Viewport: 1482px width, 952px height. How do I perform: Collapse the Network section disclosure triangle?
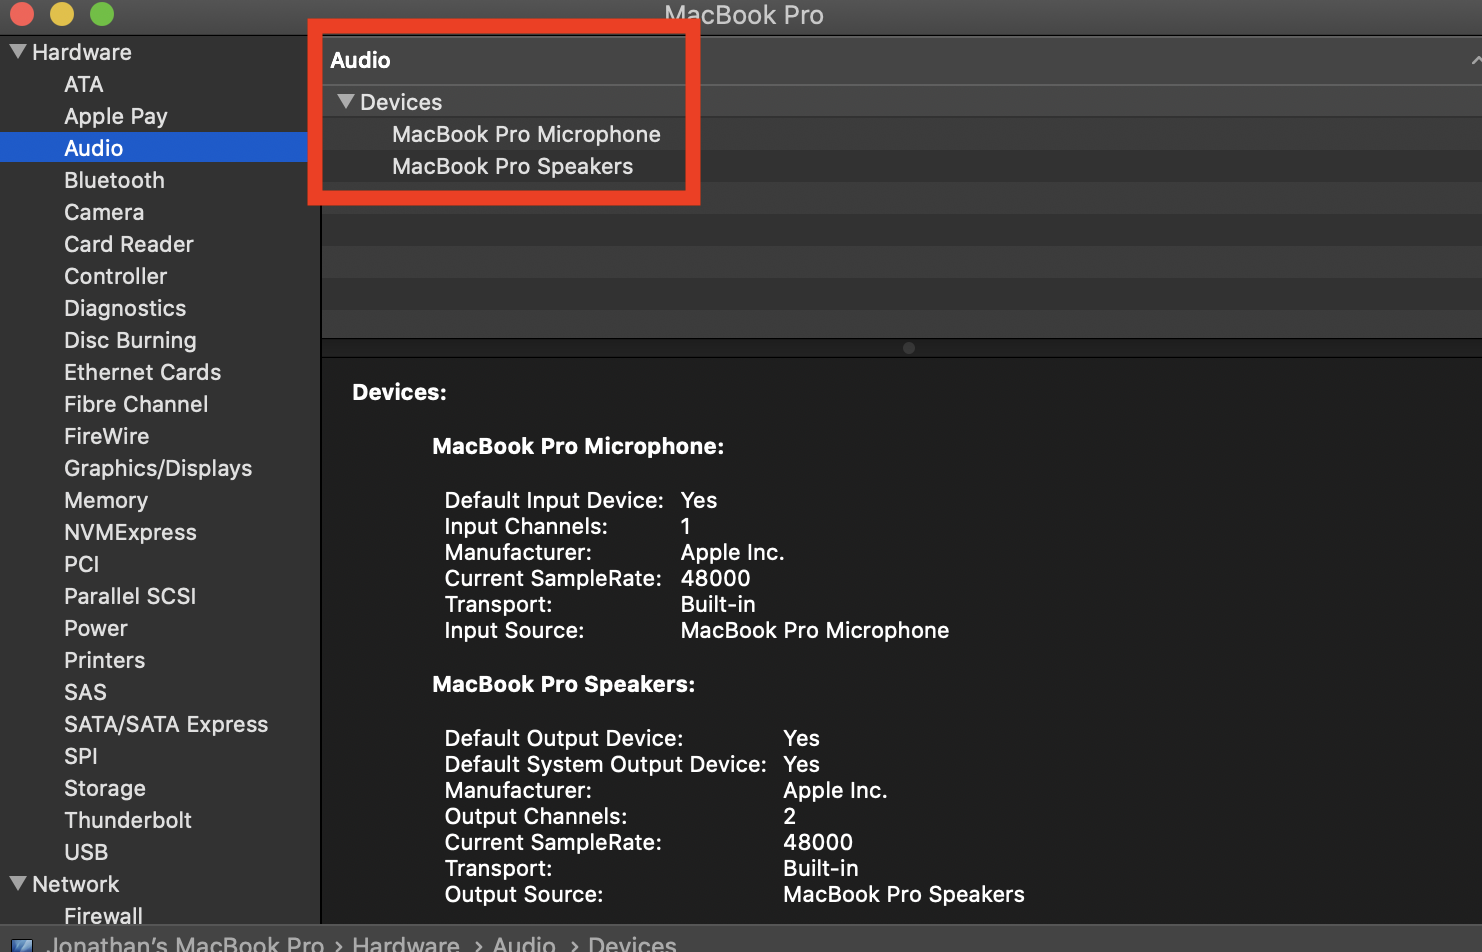tap(18, 883)
